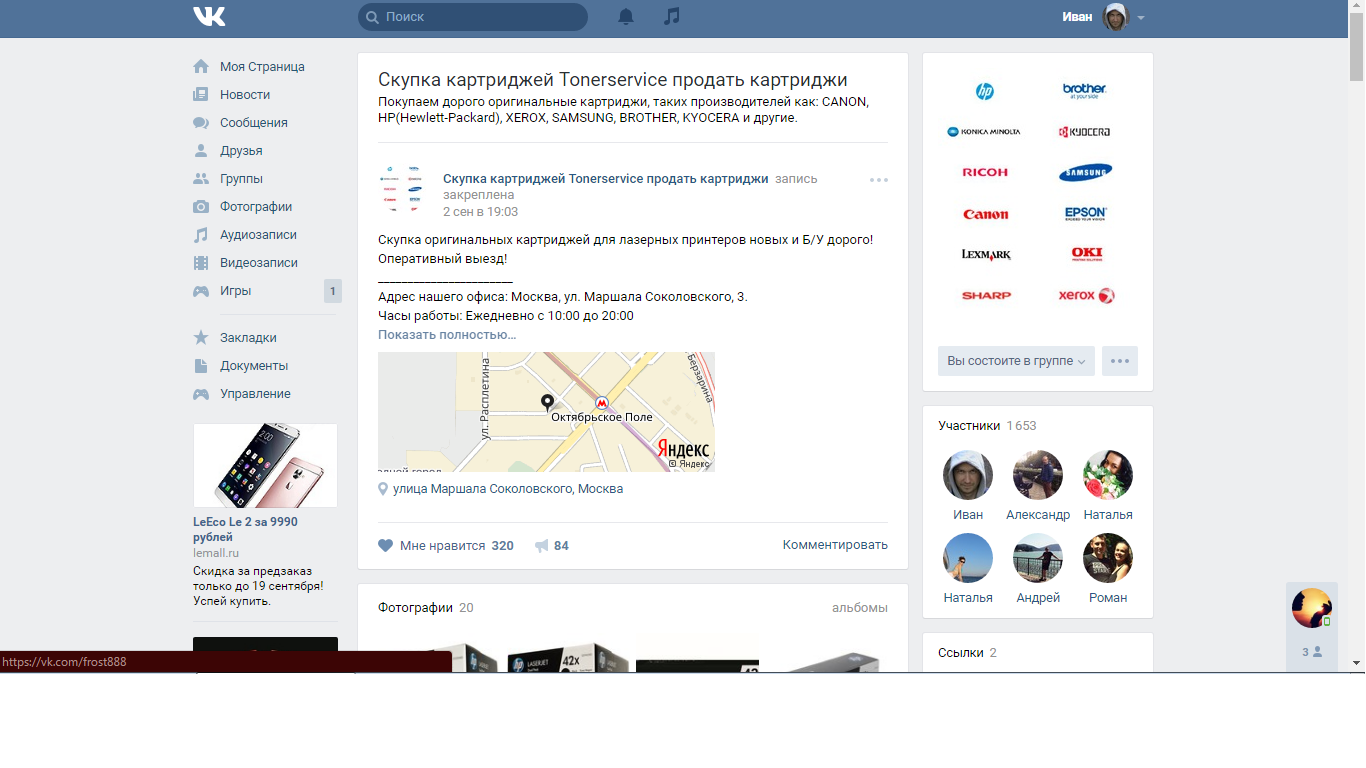Expand post with "Показать полностью…"
Screen dimensions: 1366x768
[x=447, y=335]
